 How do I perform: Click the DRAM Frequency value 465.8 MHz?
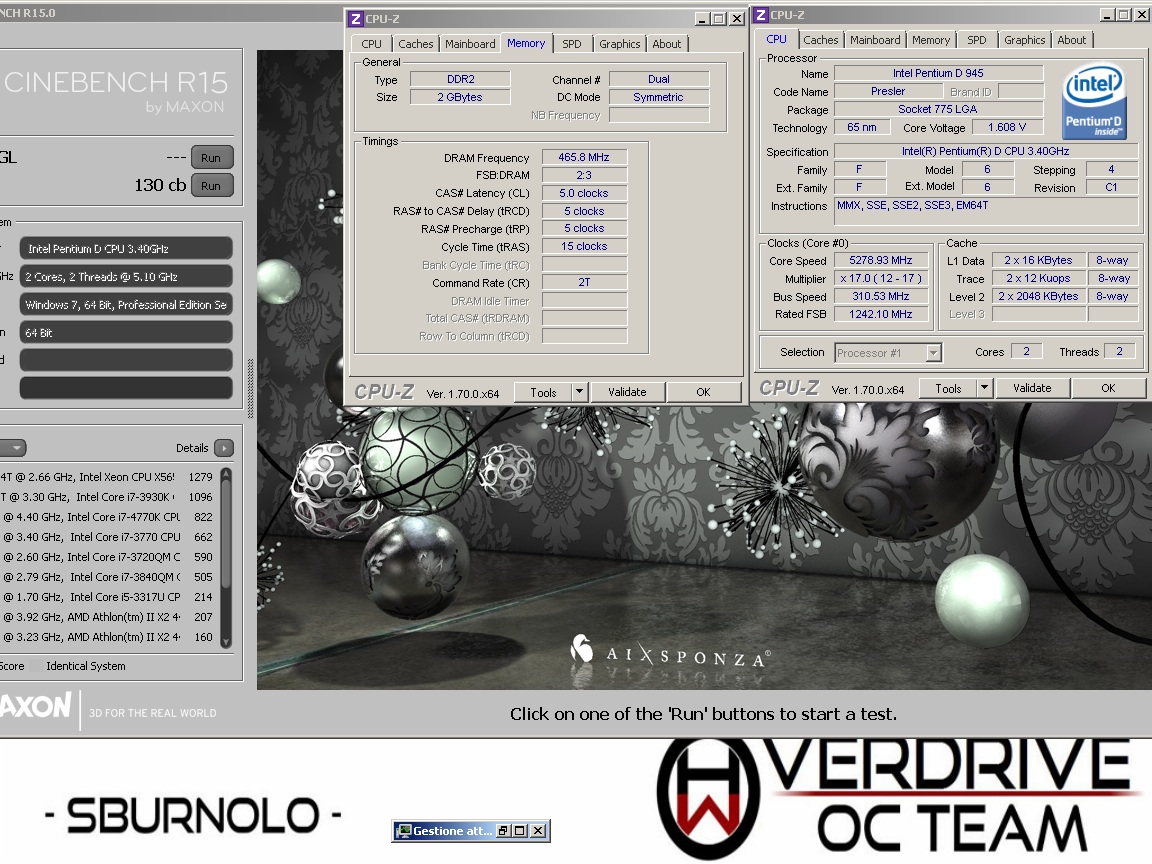(584, 157)
